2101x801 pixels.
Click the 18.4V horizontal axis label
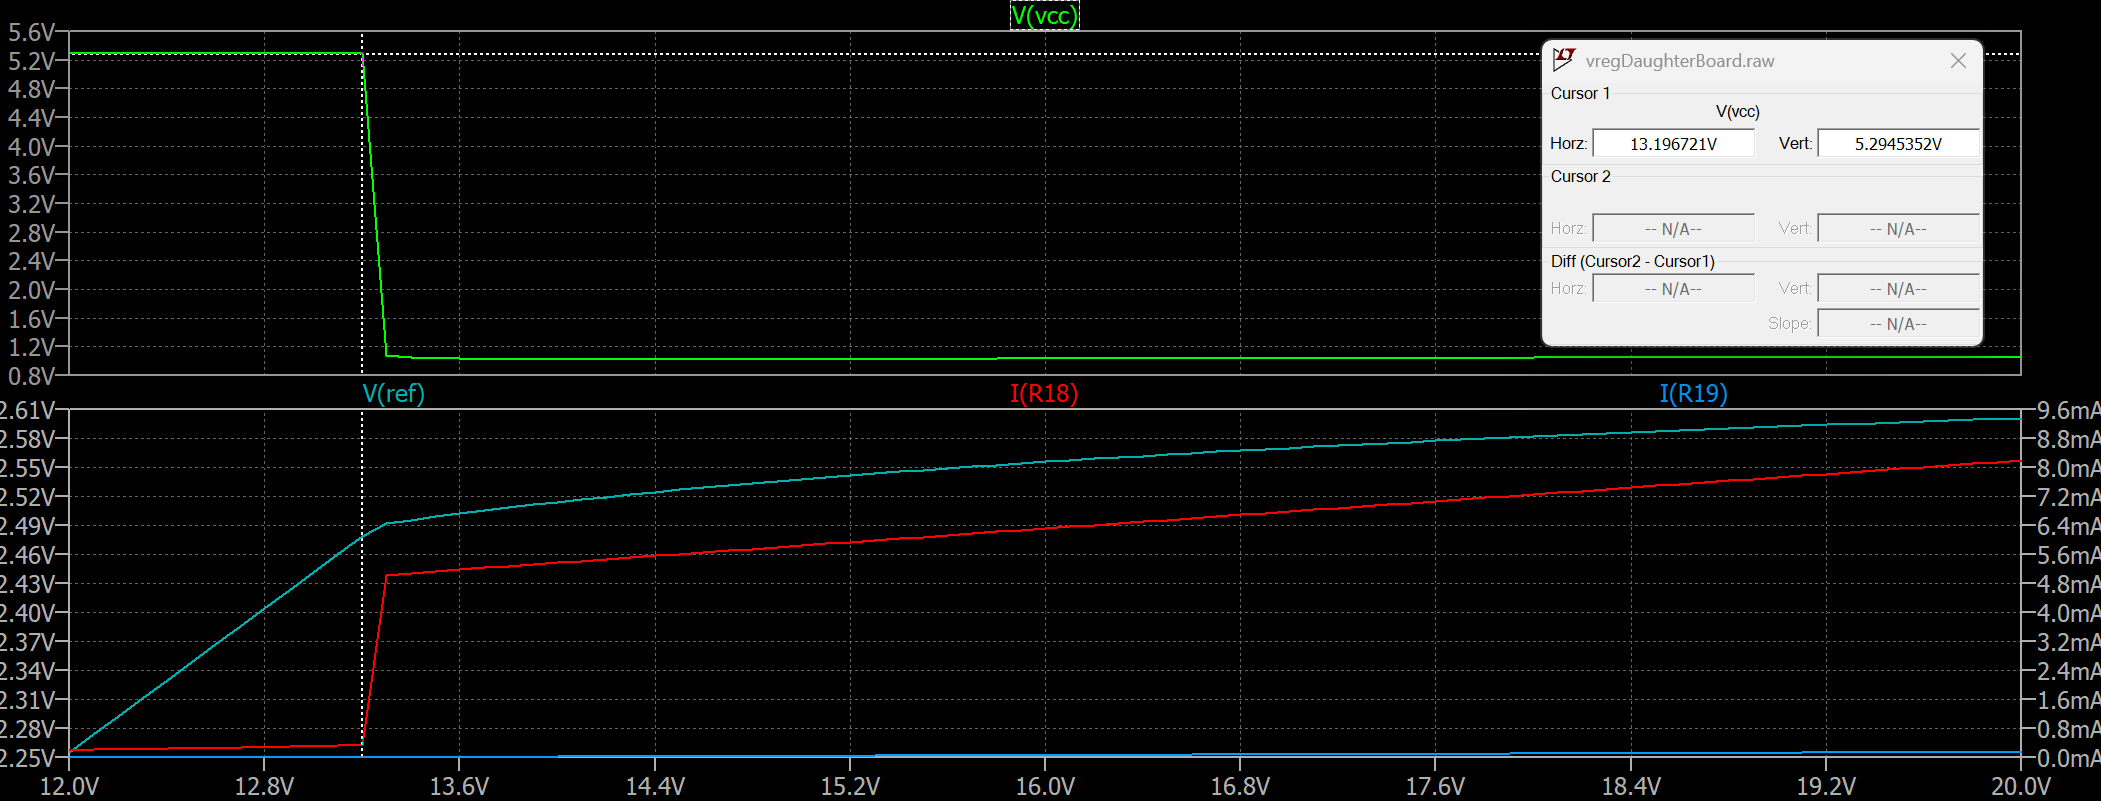click(x=1631, y=786)
